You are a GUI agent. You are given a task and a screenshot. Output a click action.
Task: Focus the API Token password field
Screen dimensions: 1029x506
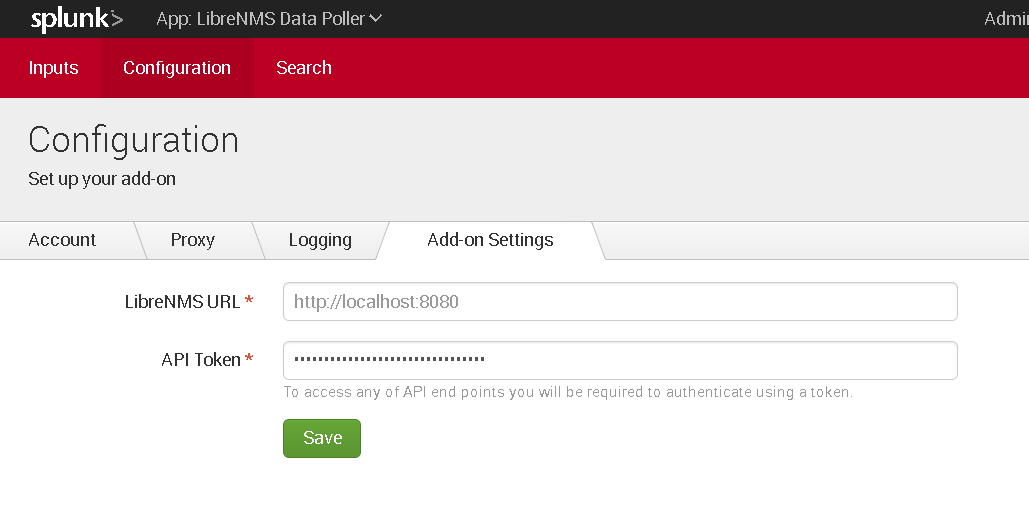tap(620, 360)
